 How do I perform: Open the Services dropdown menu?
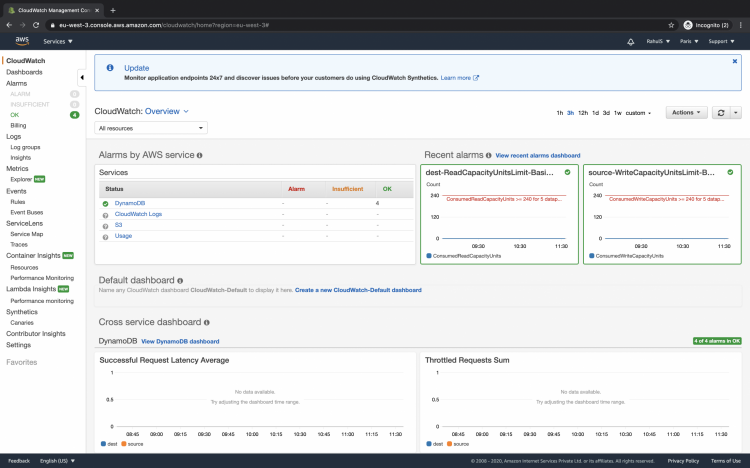[58, 42]
